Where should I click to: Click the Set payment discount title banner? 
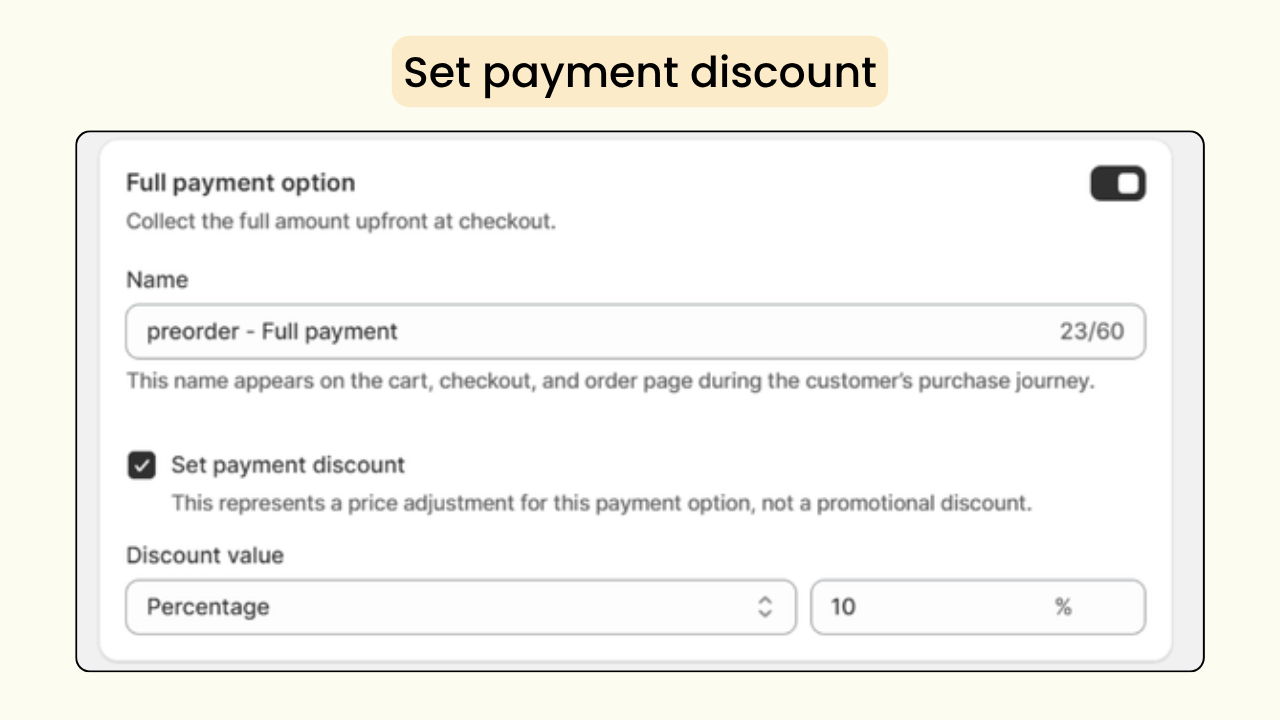(639, 71)
